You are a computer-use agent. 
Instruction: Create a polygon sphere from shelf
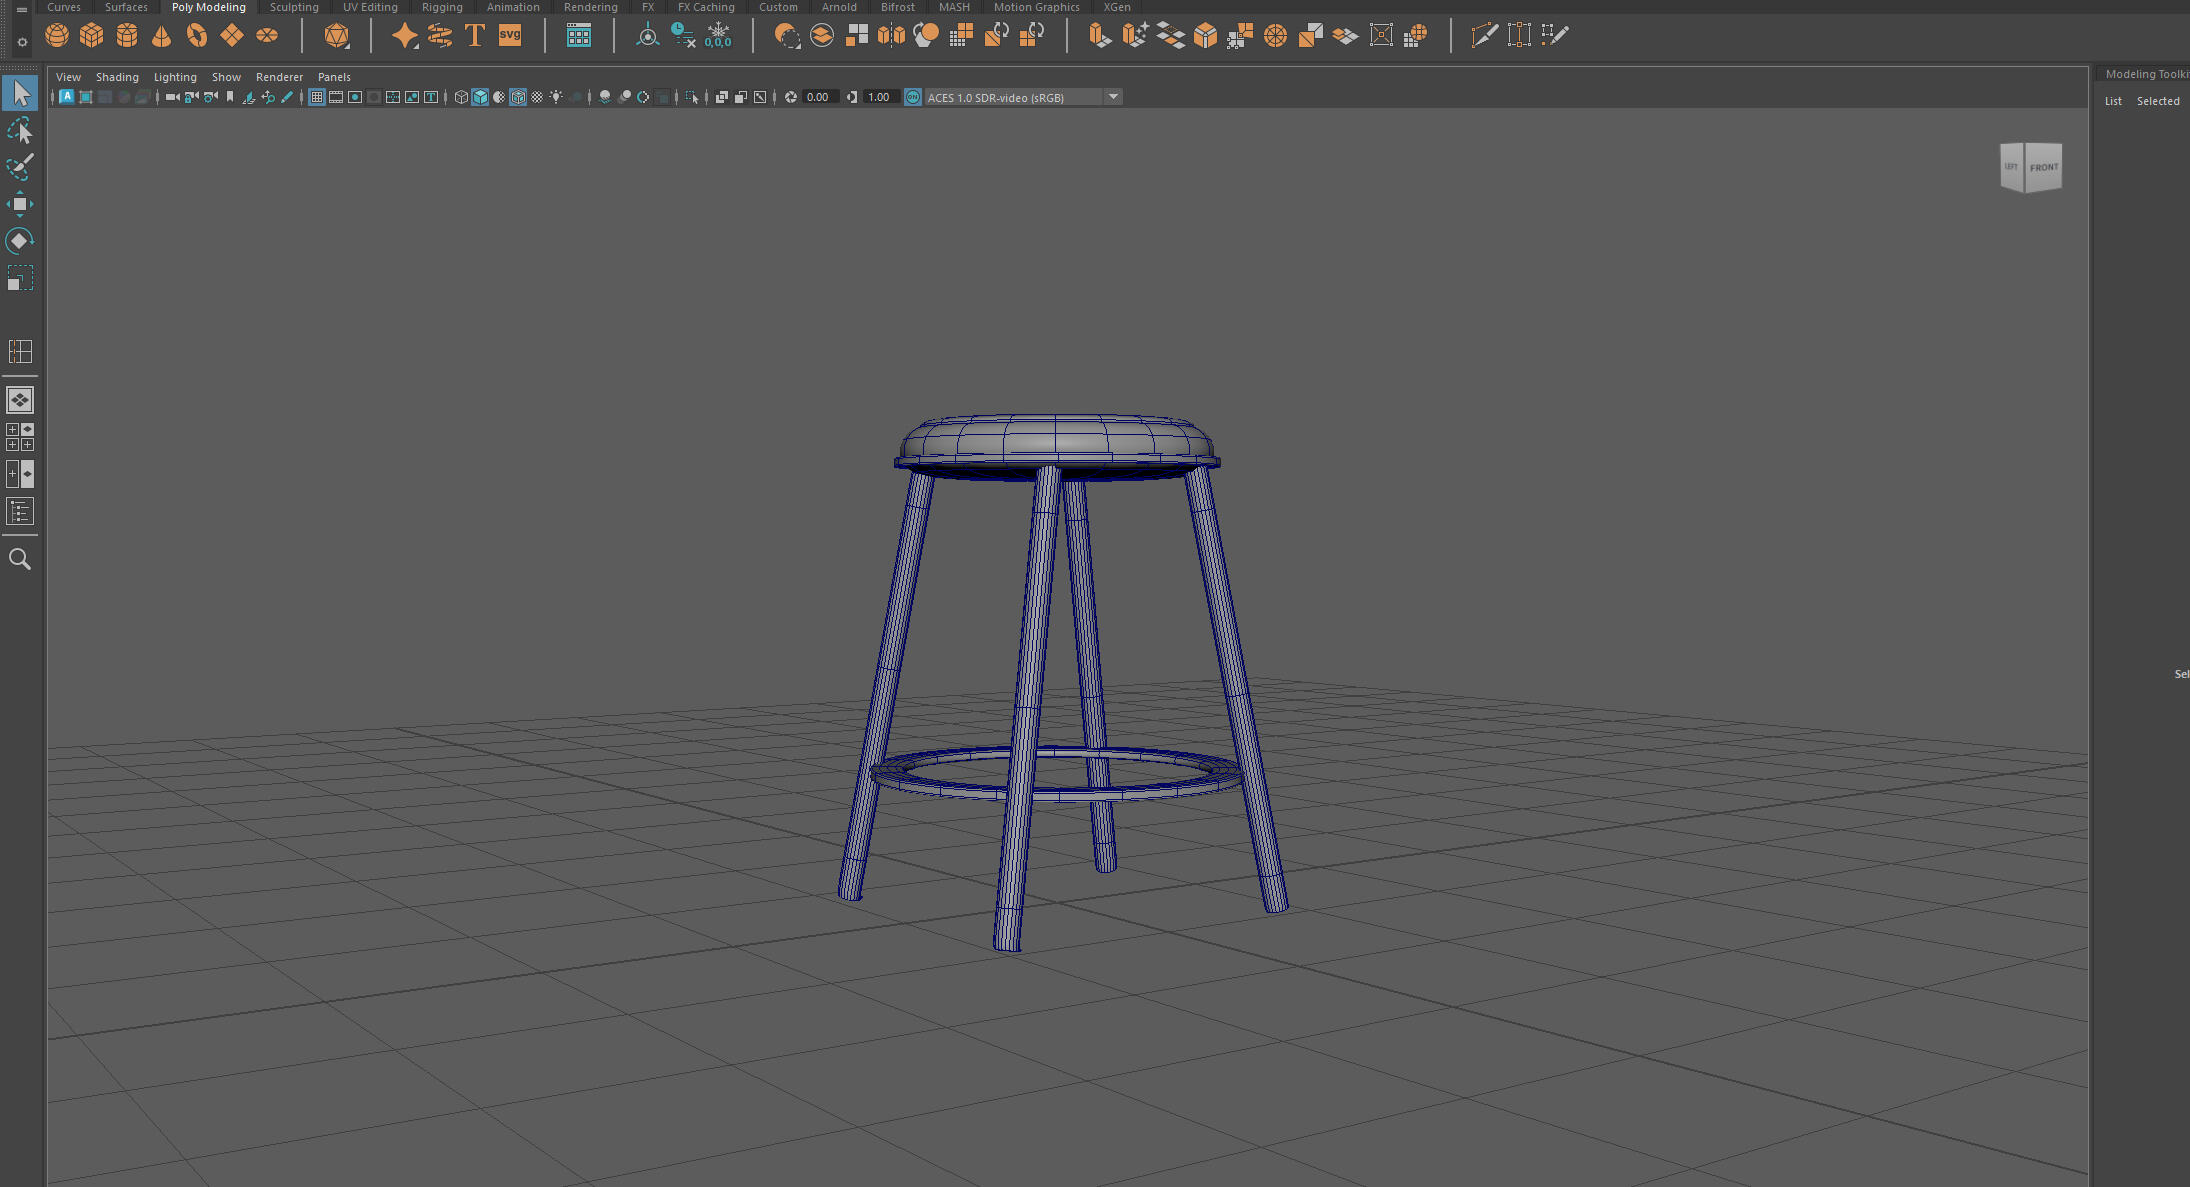[57, 36]
